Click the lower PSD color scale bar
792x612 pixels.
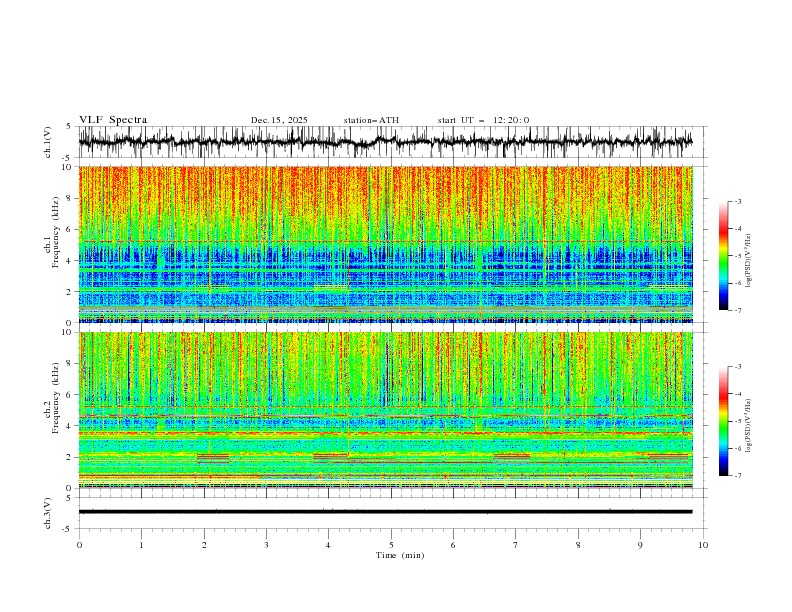723,421
